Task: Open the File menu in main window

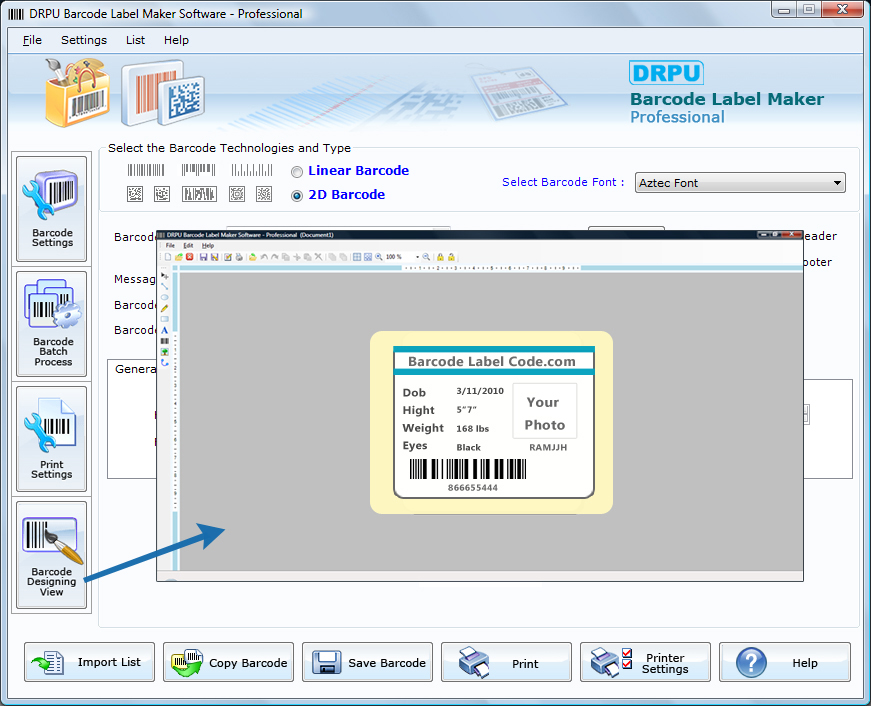Action: pos(32,40)
